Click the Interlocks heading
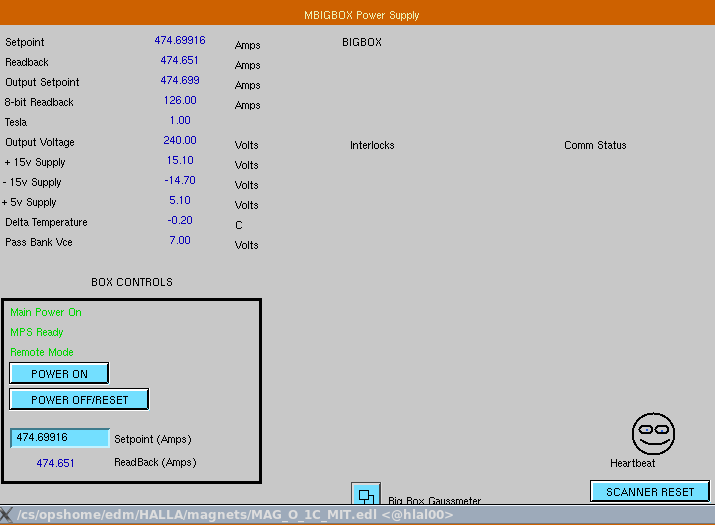715x525 pixels. [x=372, y=146]
